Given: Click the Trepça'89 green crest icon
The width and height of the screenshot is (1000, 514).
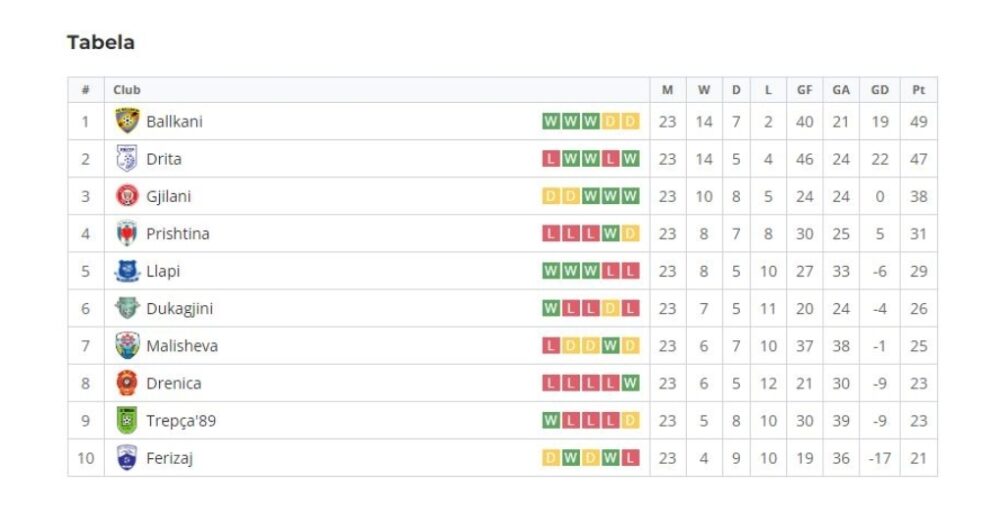Looking at the screenshot, I should pyautogui.click(x=127, y=420).
